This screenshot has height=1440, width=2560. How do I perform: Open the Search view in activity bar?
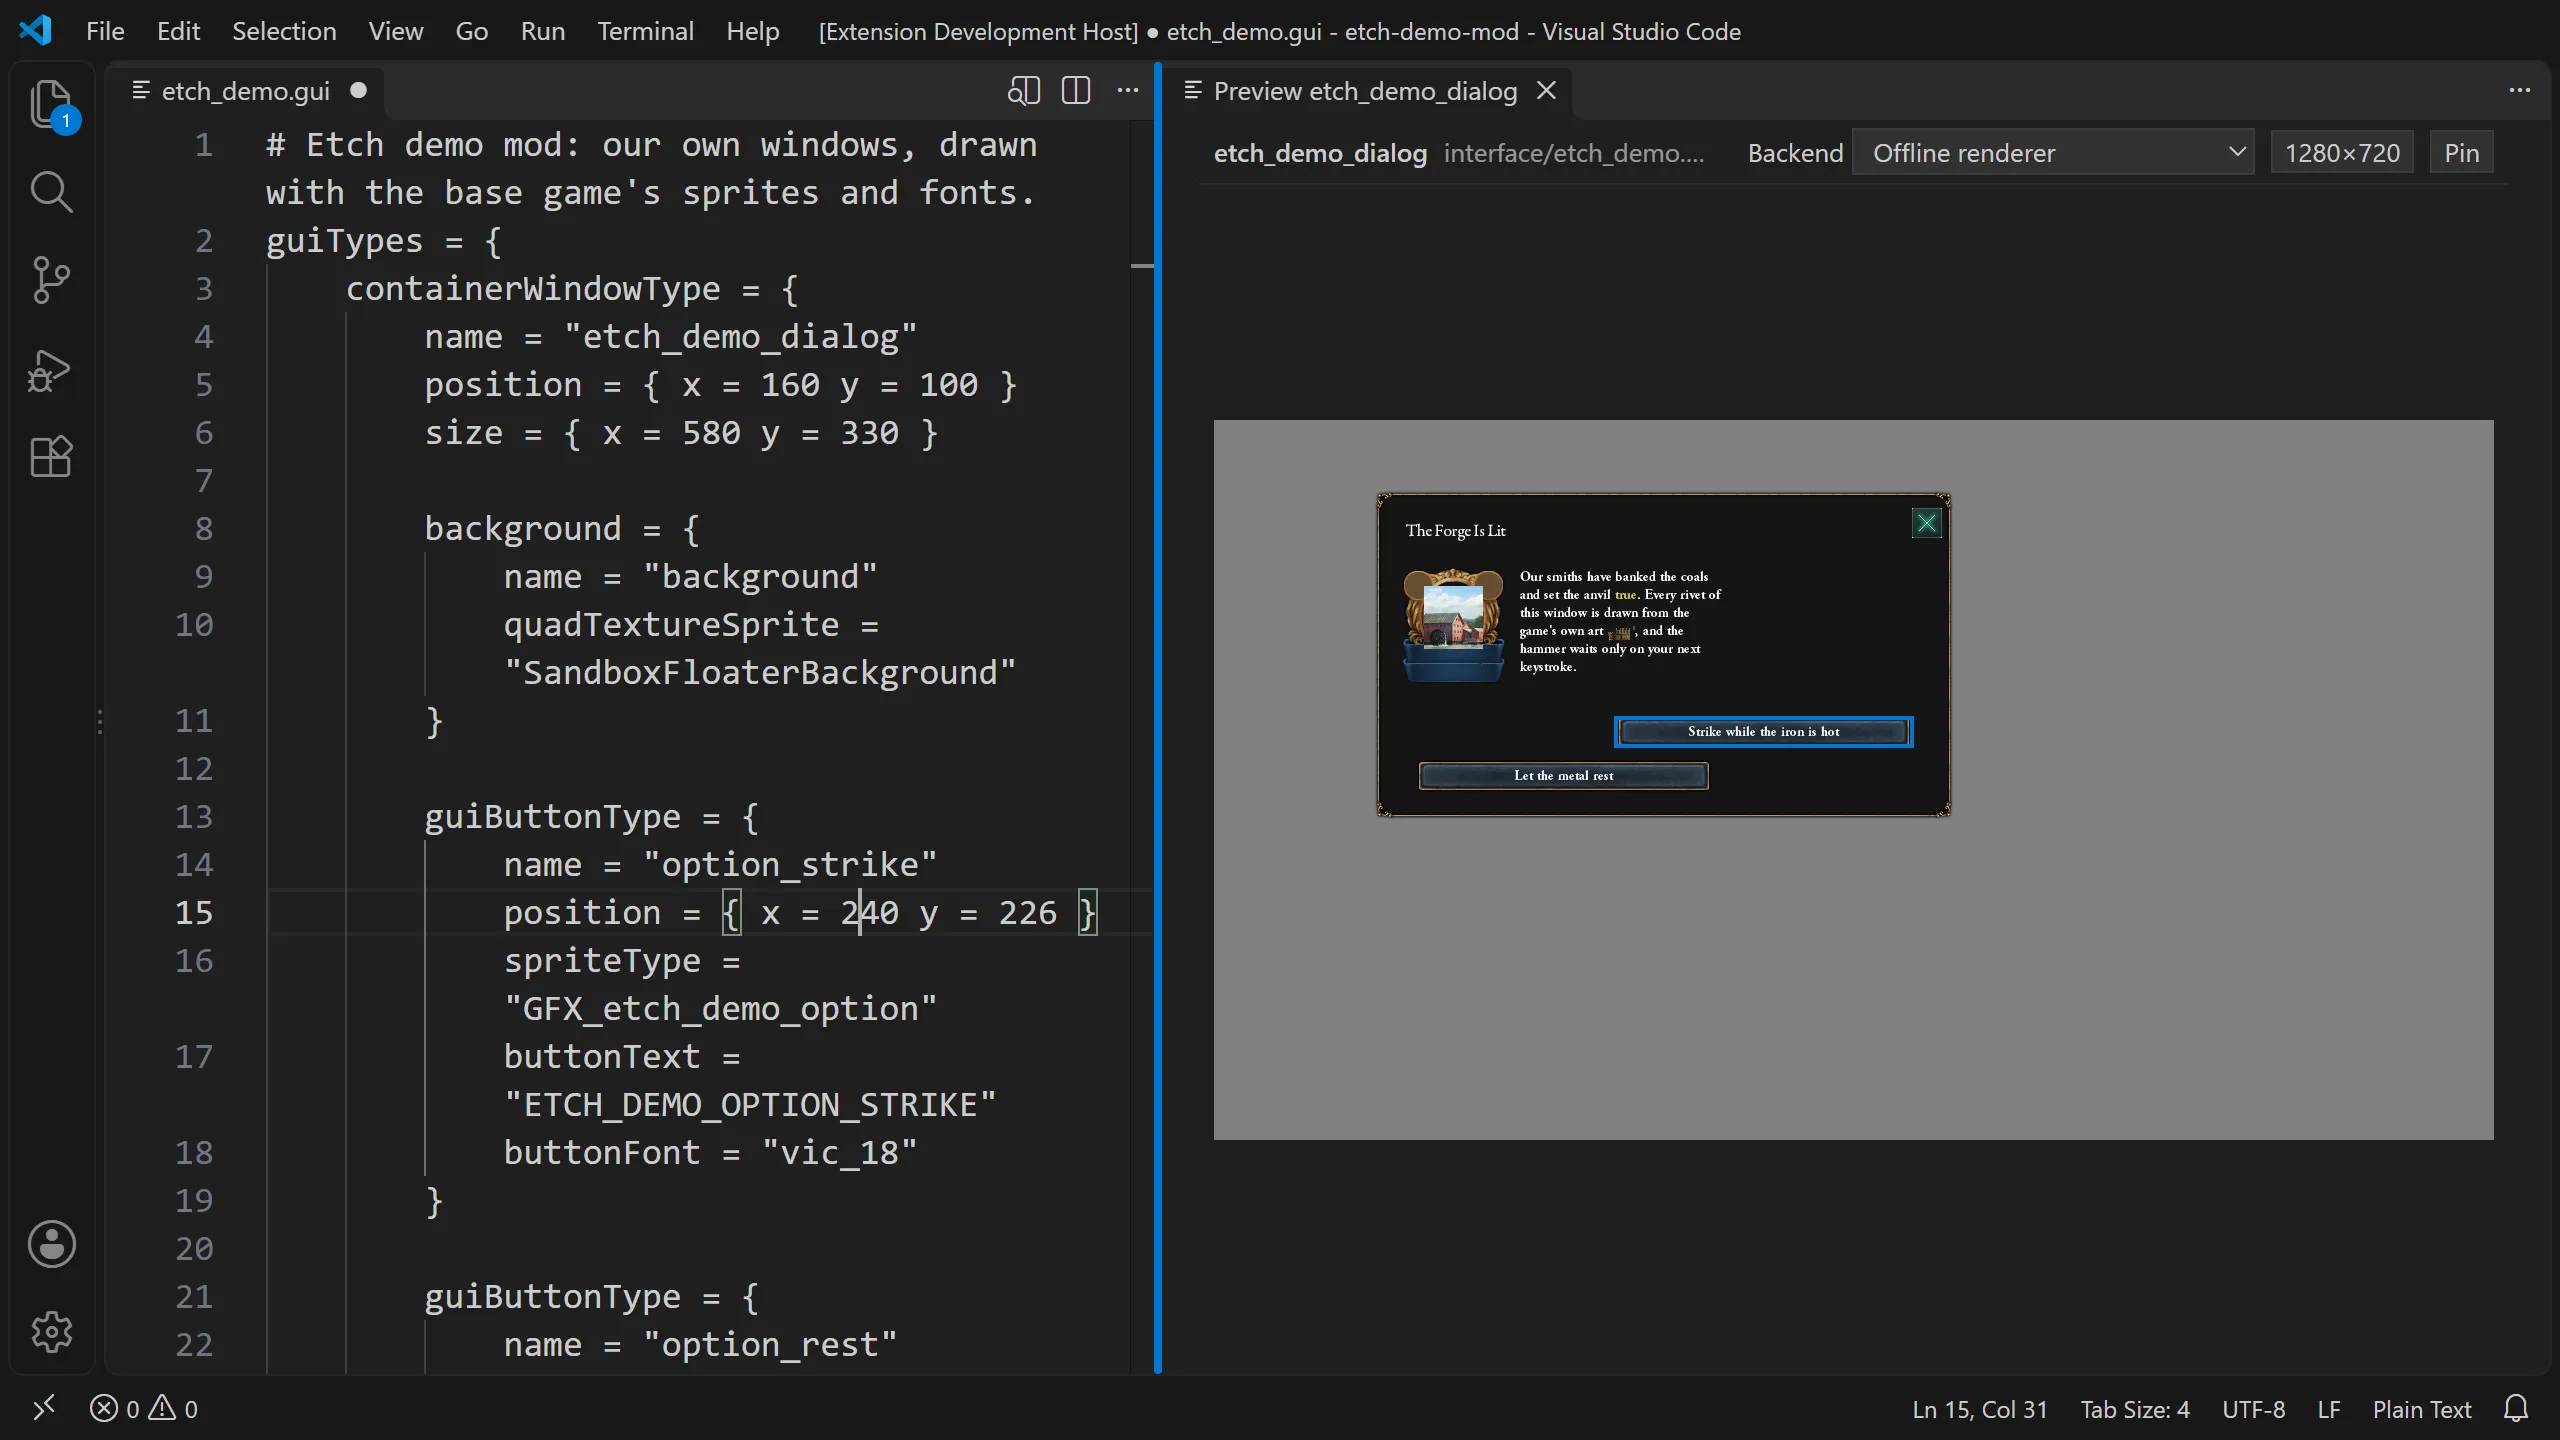coord(51,192)
